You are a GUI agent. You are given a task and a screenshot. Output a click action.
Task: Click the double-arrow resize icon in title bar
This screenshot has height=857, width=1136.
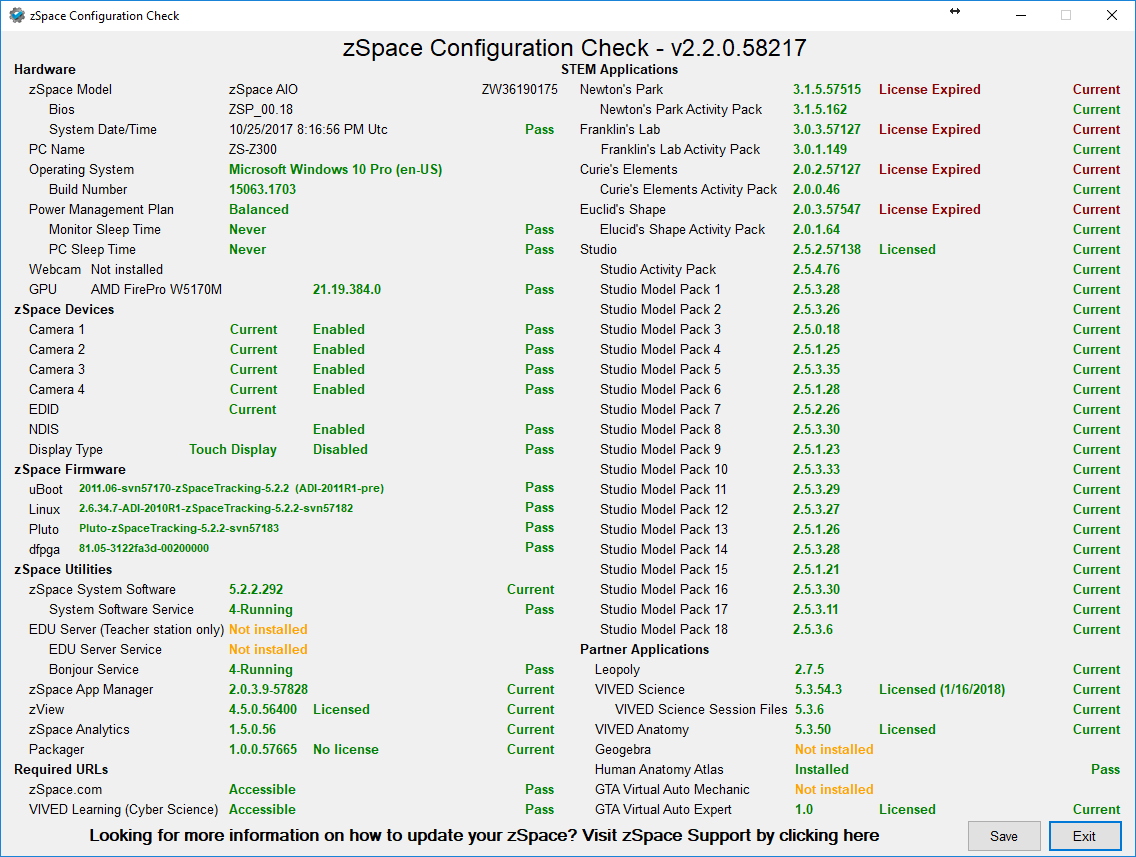[x=954, y=12]
